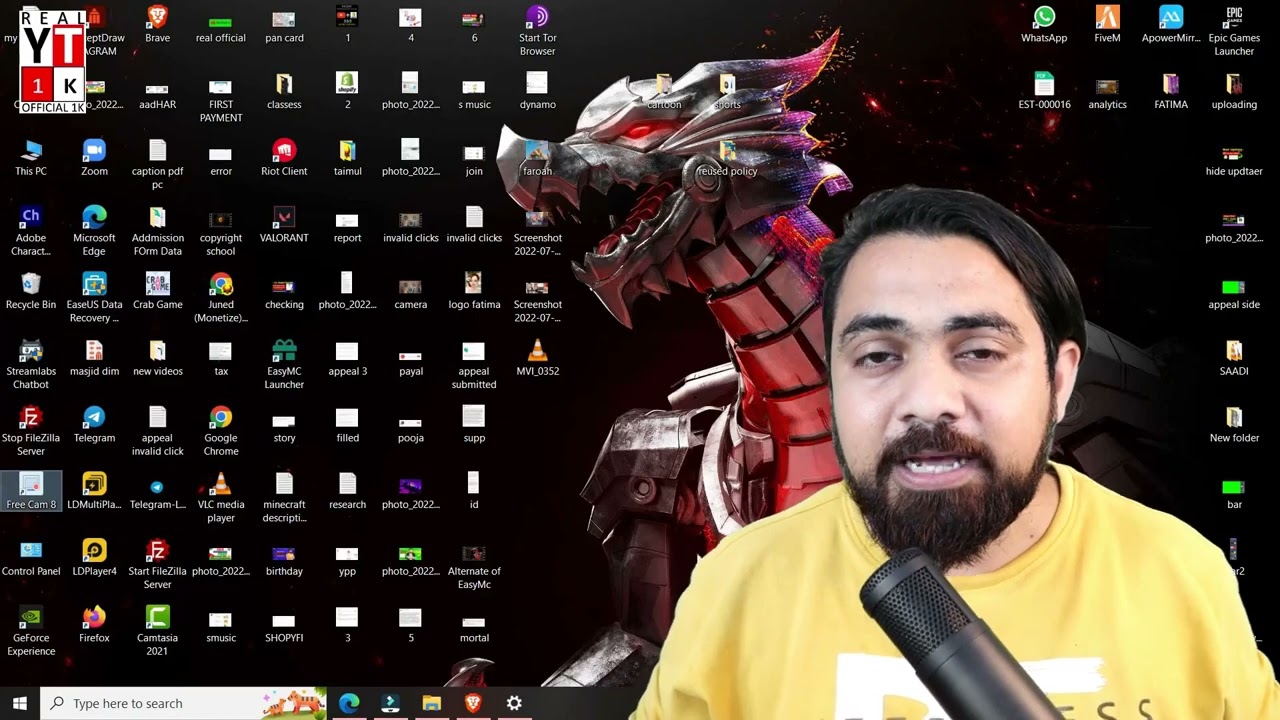
Task: Open File Explorer from the taskbar
Action: click(431, 703)
